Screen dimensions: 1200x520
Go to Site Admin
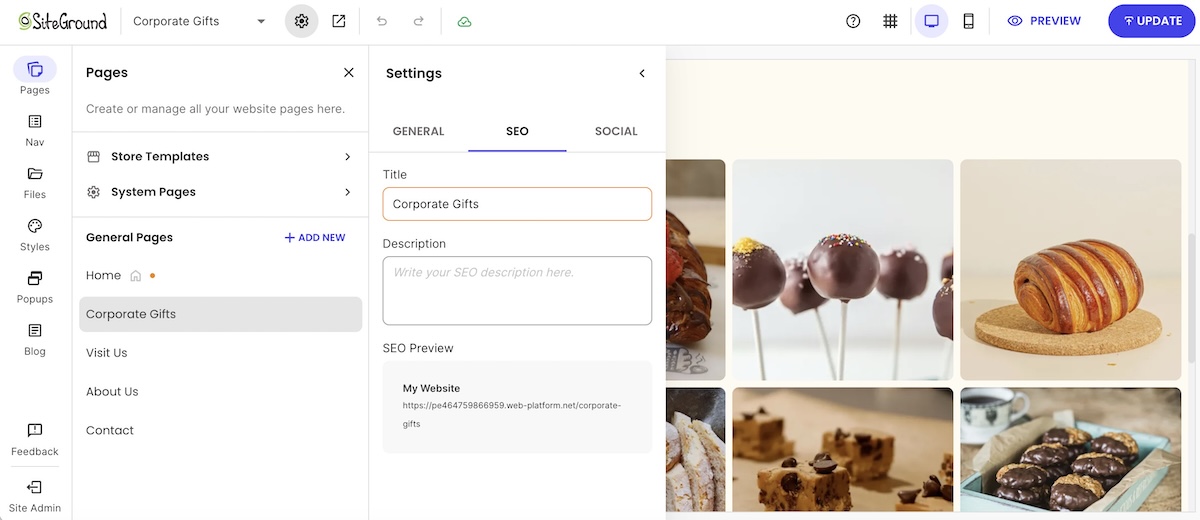35,495
